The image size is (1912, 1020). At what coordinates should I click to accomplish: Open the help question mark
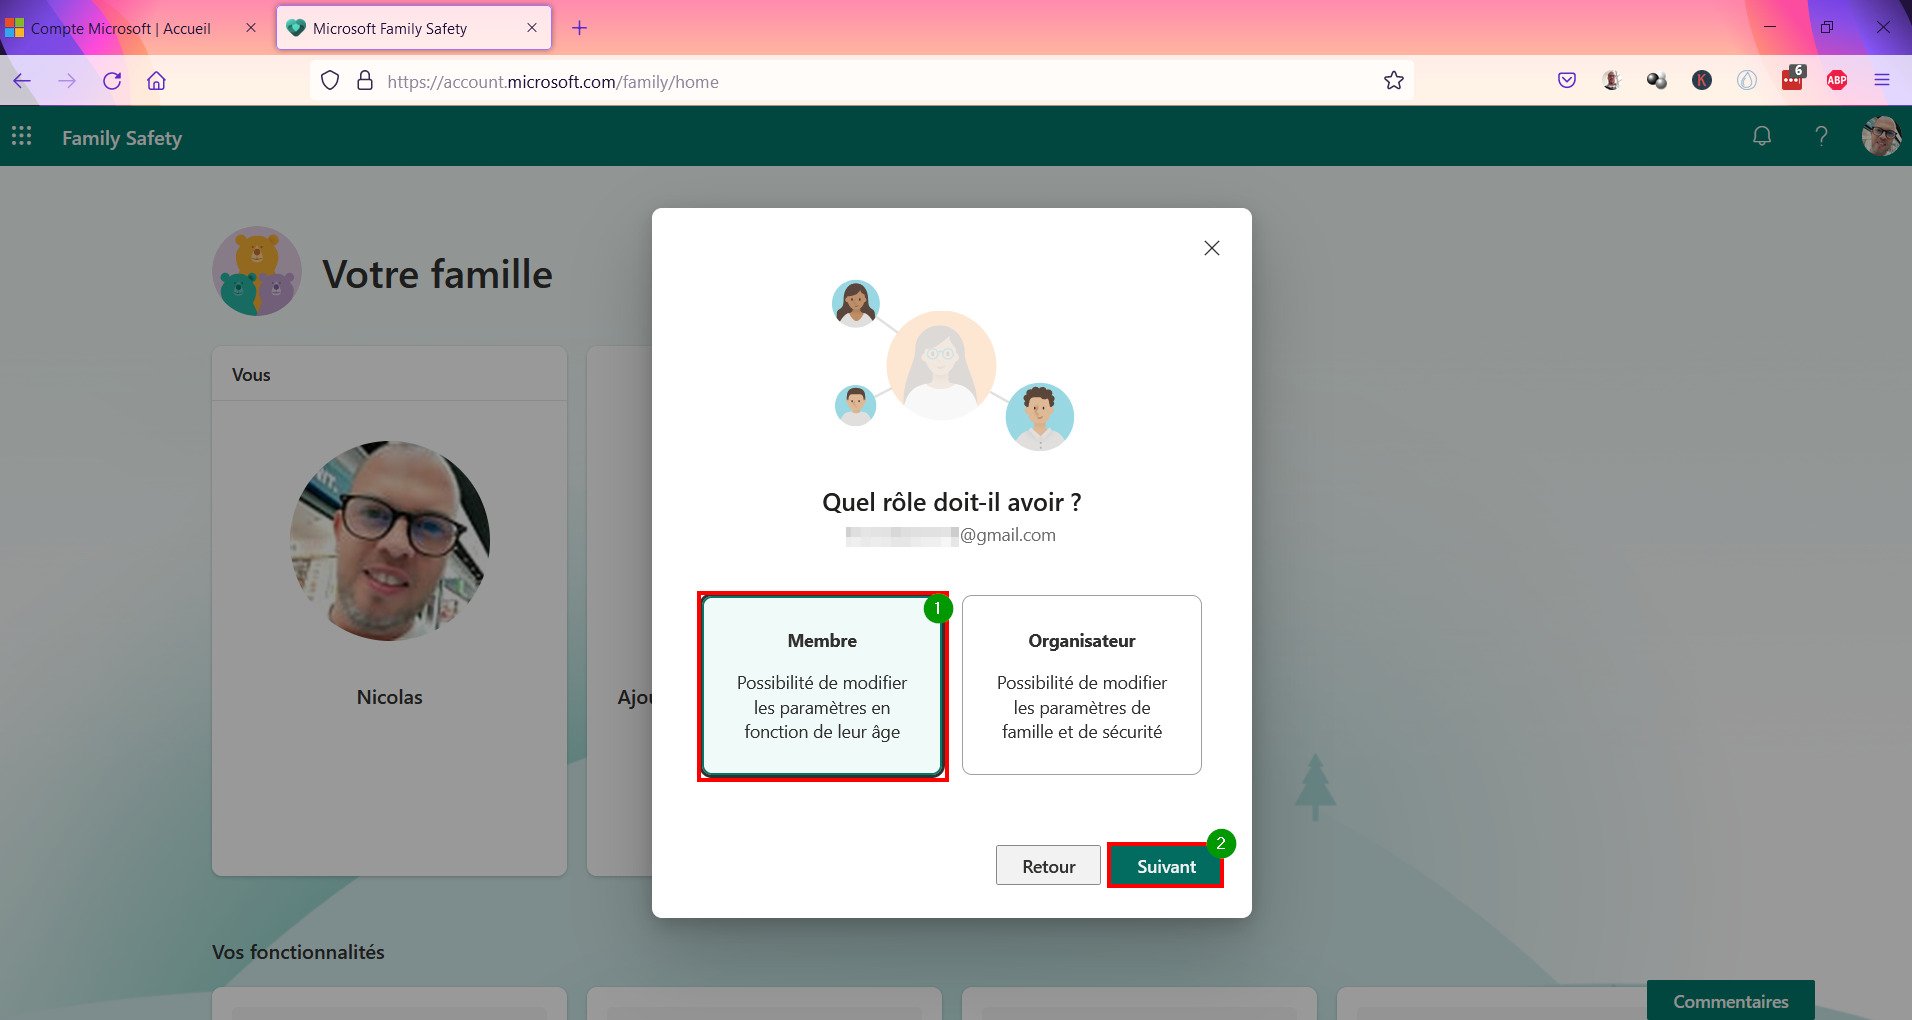(x=1821, y=136)
